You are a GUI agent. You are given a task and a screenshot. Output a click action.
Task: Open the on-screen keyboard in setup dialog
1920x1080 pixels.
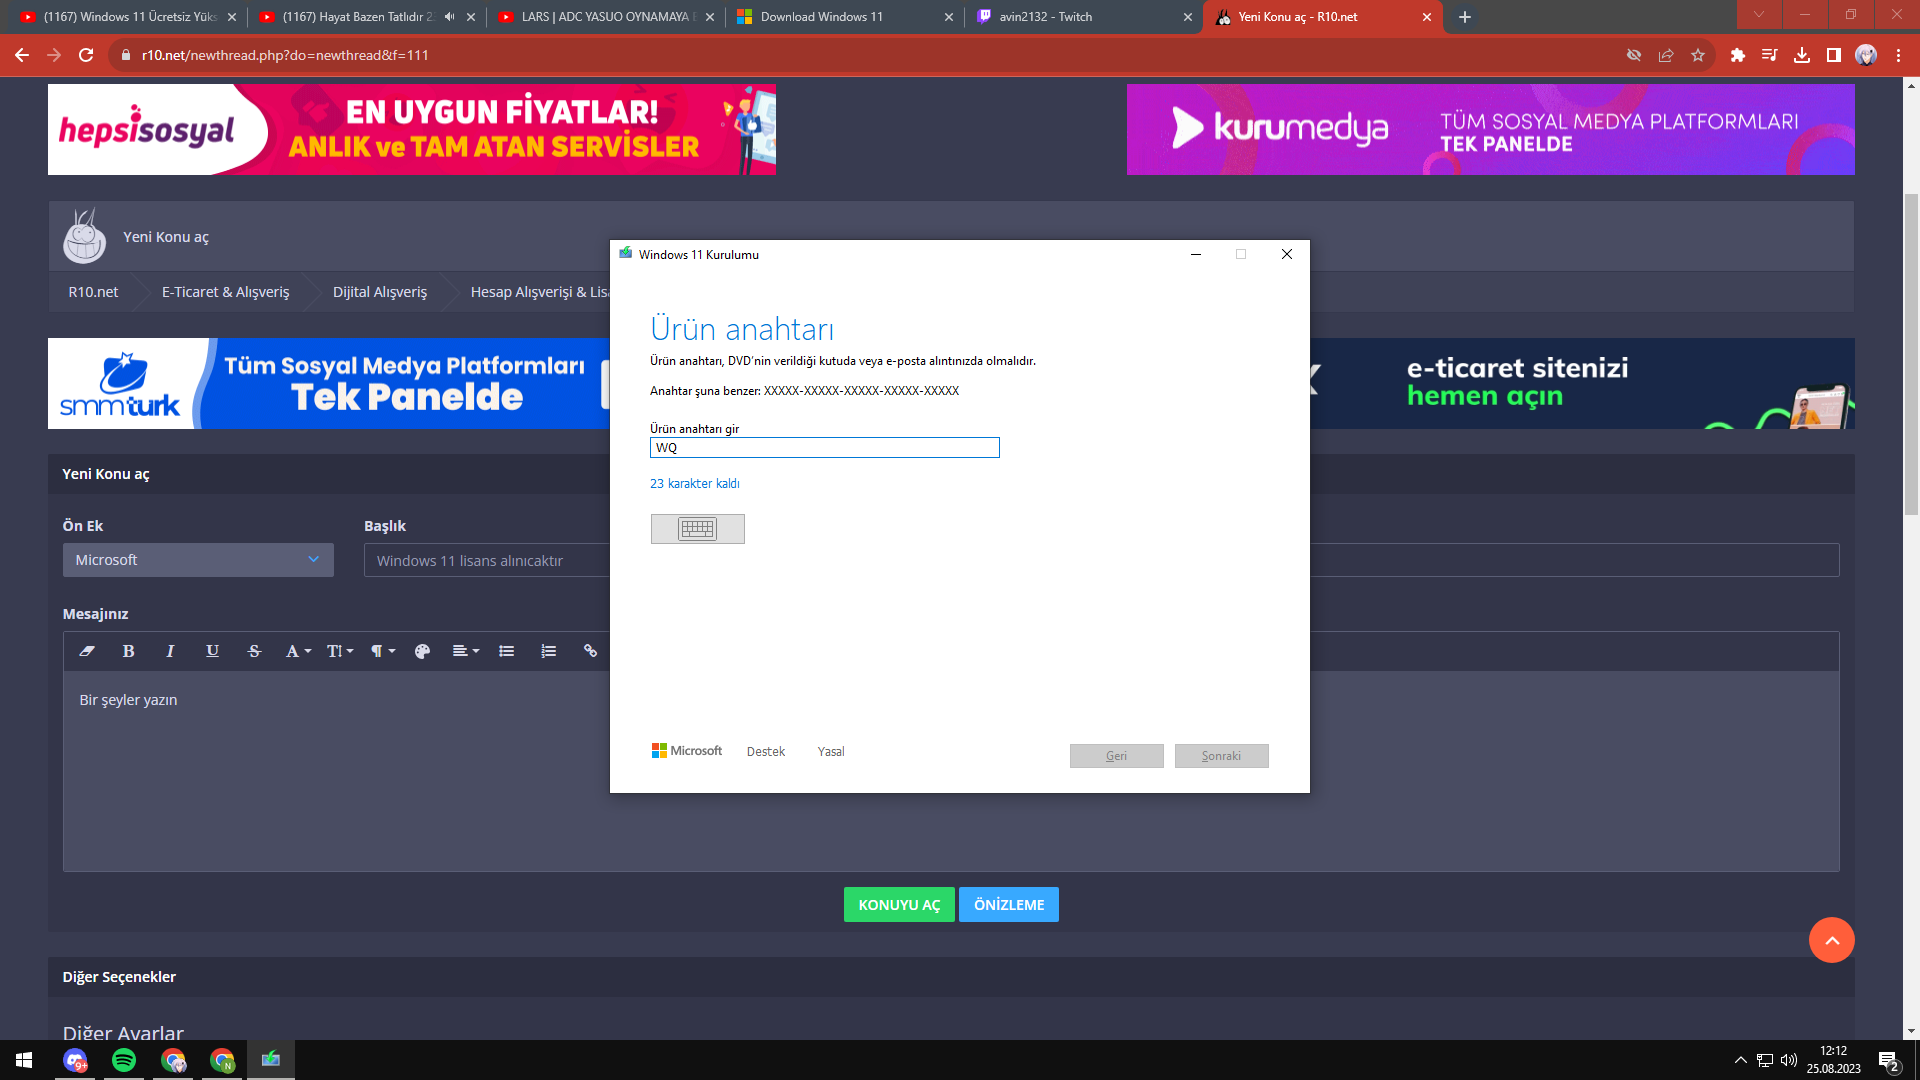click(697, 529)
